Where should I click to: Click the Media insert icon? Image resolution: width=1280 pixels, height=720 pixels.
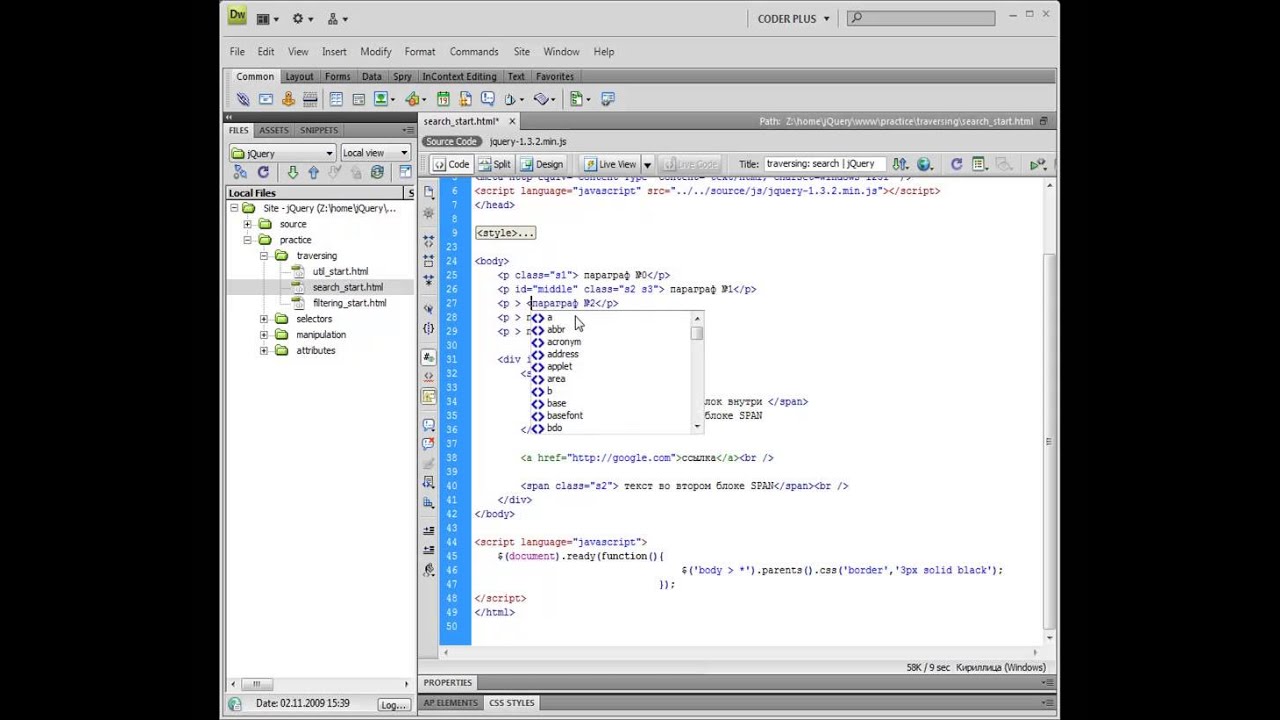click(x=412, y=99)
